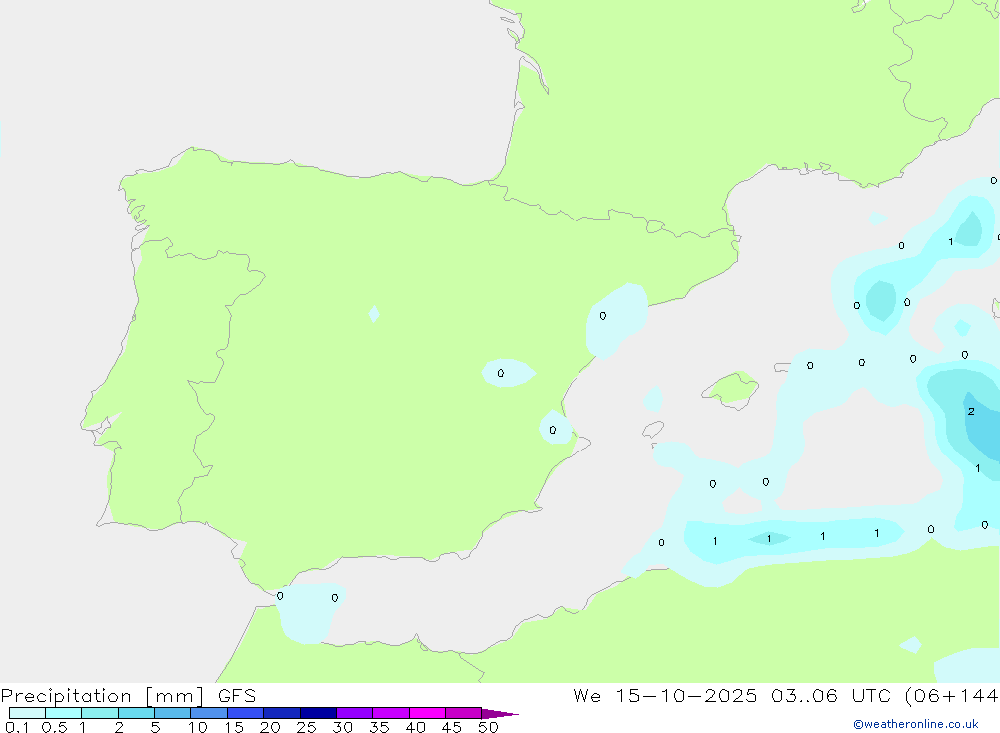Select the legend swatch between 1 and 2
Image resolution: width=1000 pixels, height=733 pixels.
tap(100, 713)
